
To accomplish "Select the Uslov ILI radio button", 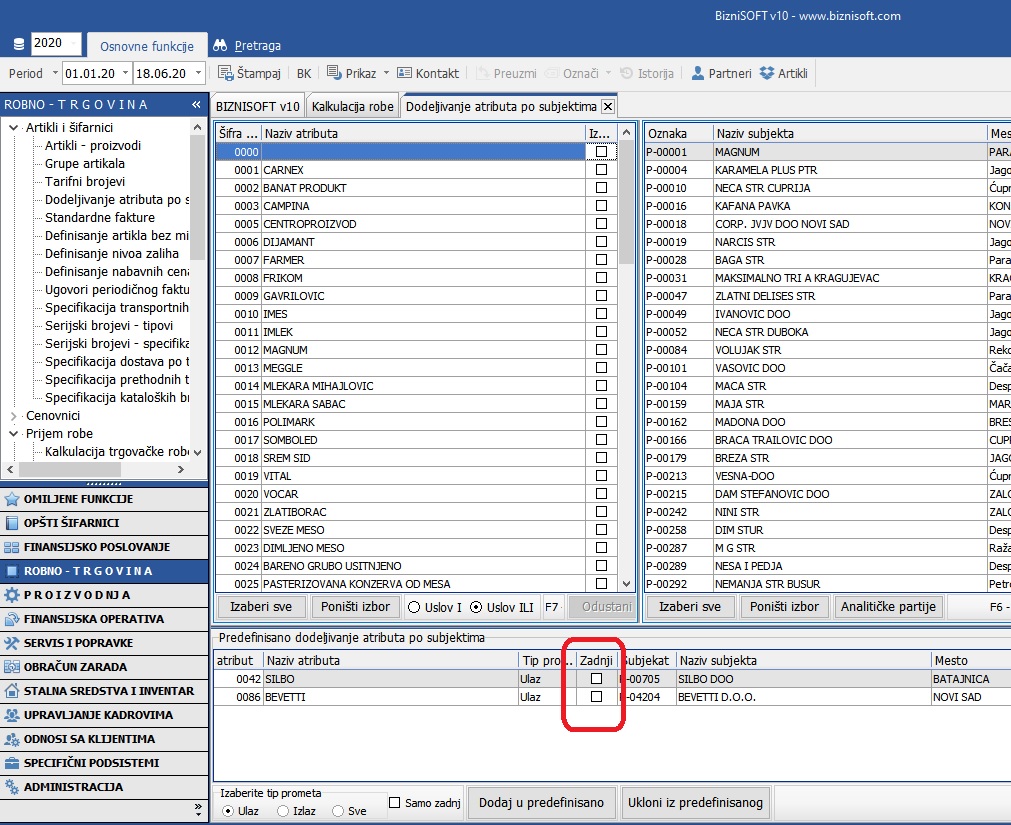I will pyautogui.click(x=476, y=607).
